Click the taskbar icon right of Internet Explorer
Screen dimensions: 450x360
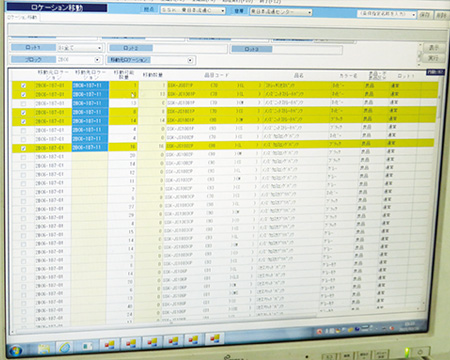click(87, 346)
